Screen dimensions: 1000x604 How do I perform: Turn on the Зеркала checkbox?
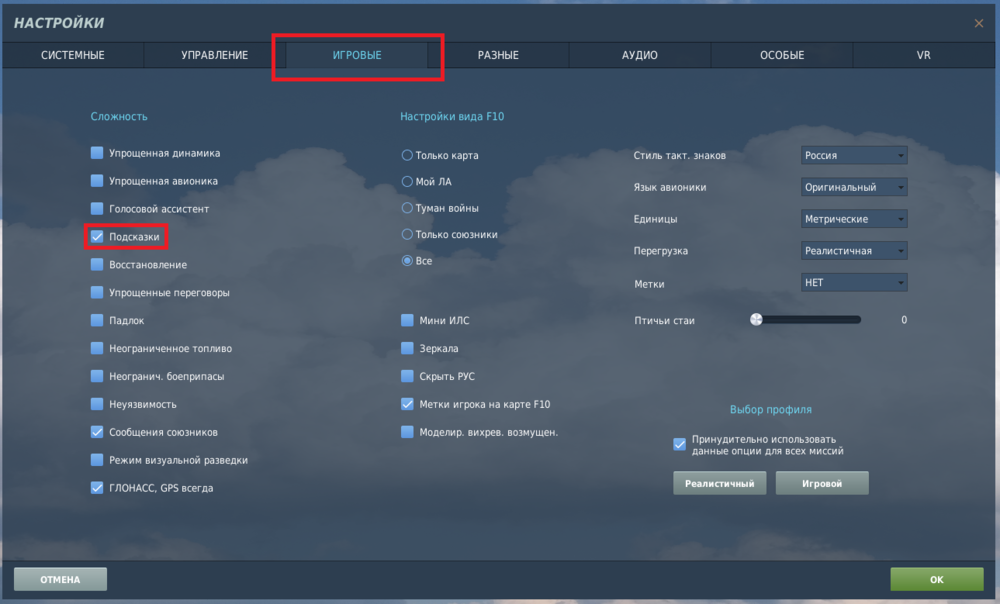[x=407, y=348]
